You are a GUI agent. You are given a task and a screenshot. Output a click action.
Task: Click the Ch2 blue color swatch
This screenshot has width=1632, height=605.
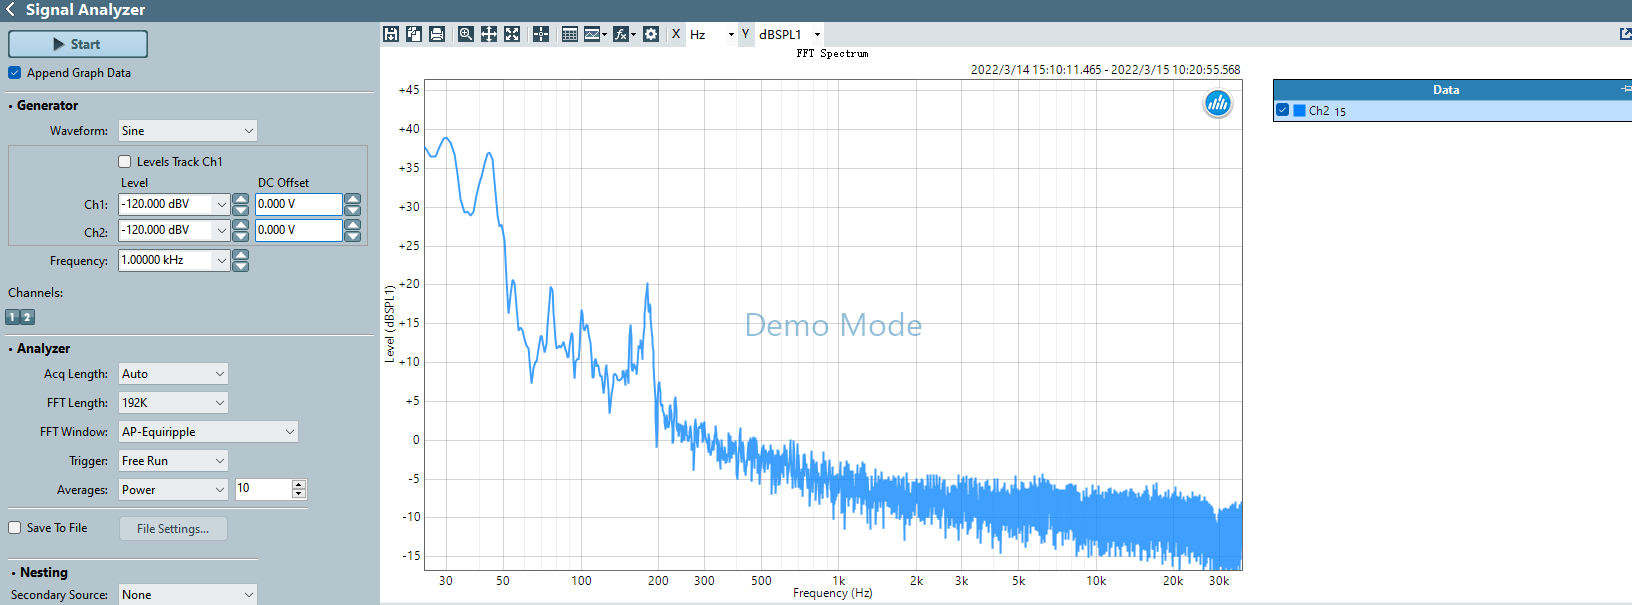[x=1299, y=111]
